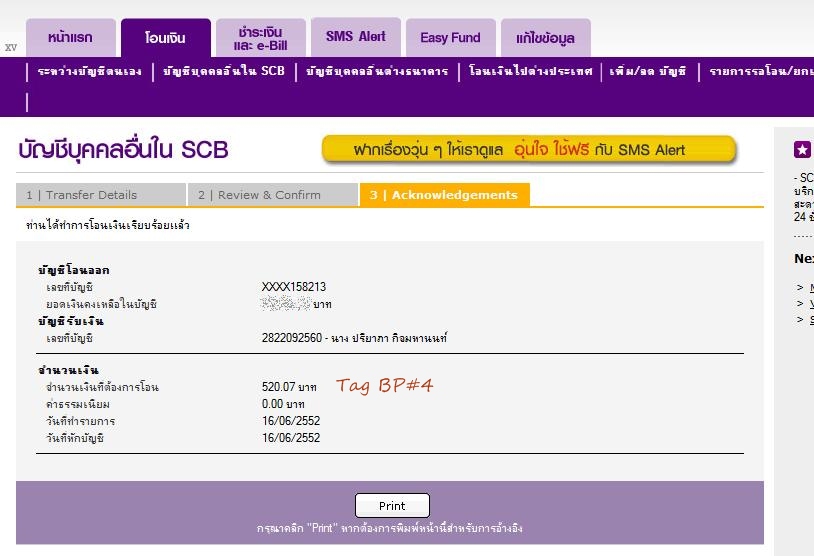Click the บัญชีบุคคลอื่นใน SCB page heading
Screen dimensions: 814x556
pos(124,150)
